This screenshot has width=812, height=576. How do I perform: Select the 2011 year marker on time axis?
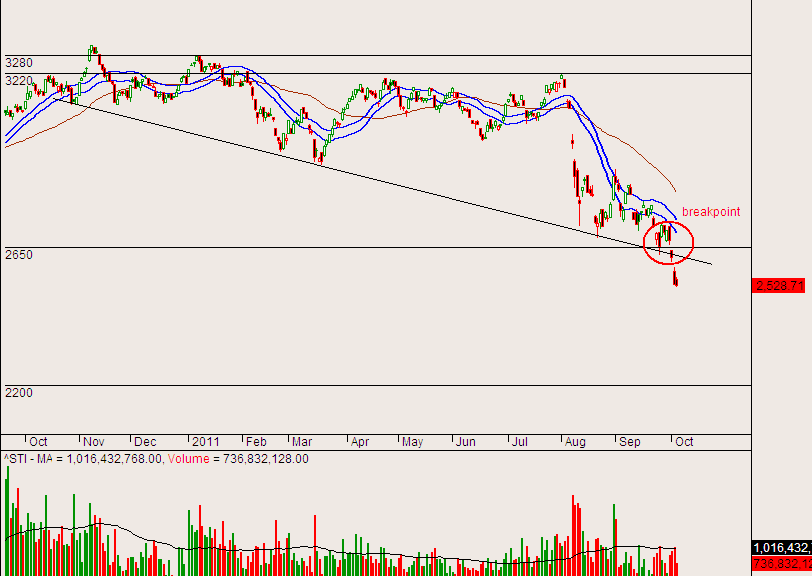[205, 441]
